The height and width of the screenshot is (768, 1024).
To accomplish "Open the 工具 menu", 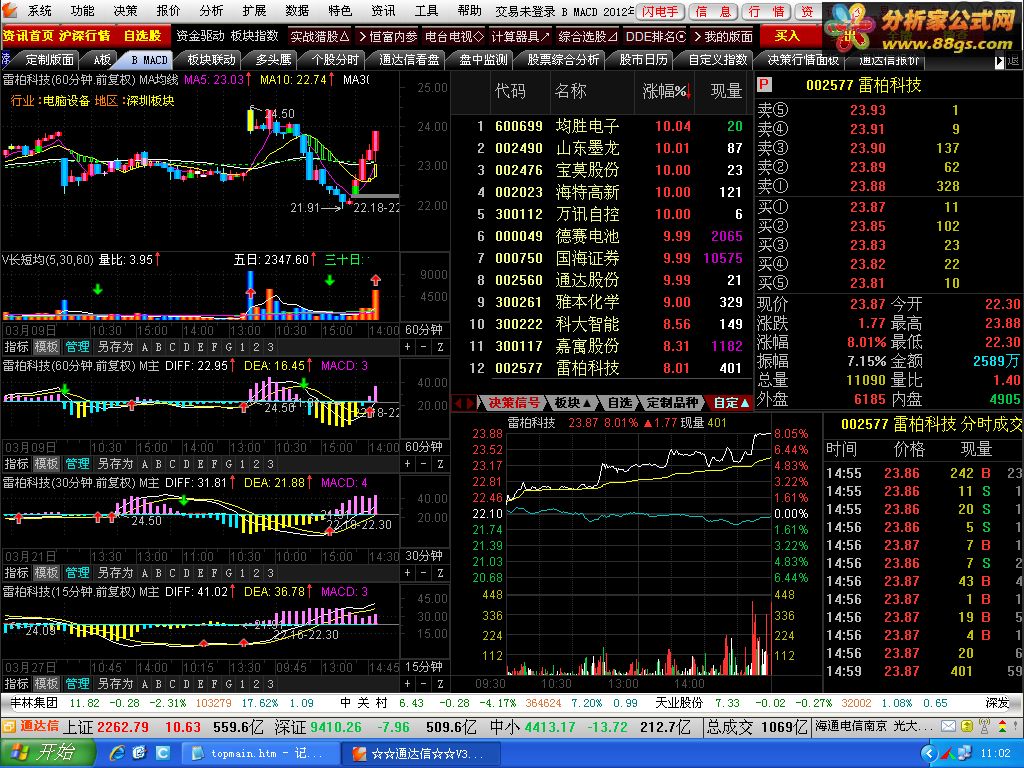I will tap(426, 10).
